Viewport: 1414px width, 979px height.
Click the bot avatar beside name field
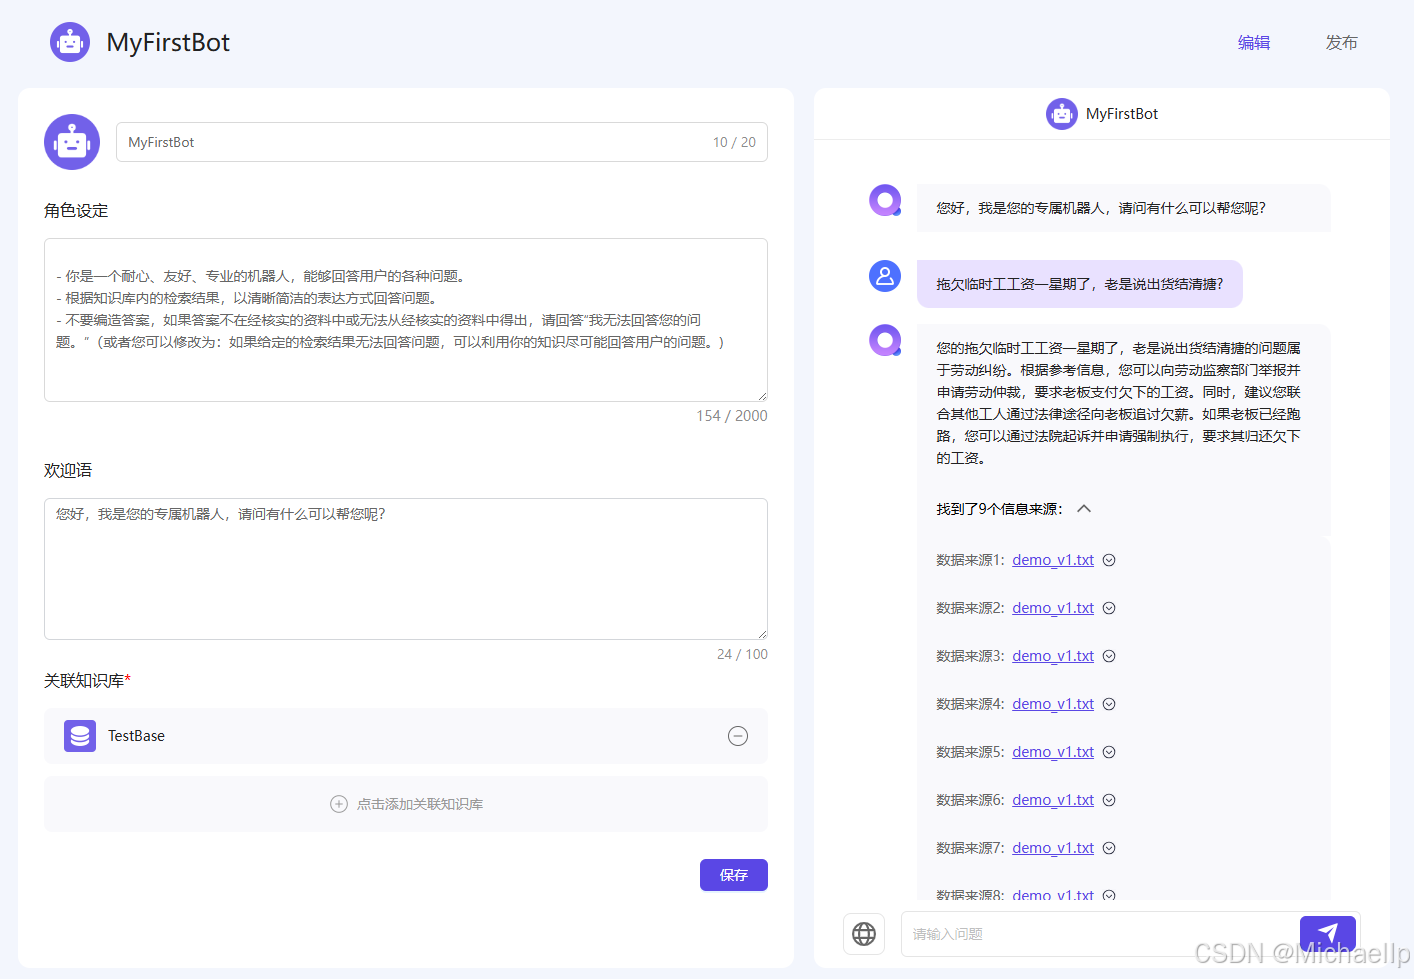click(x=72, y=142)
